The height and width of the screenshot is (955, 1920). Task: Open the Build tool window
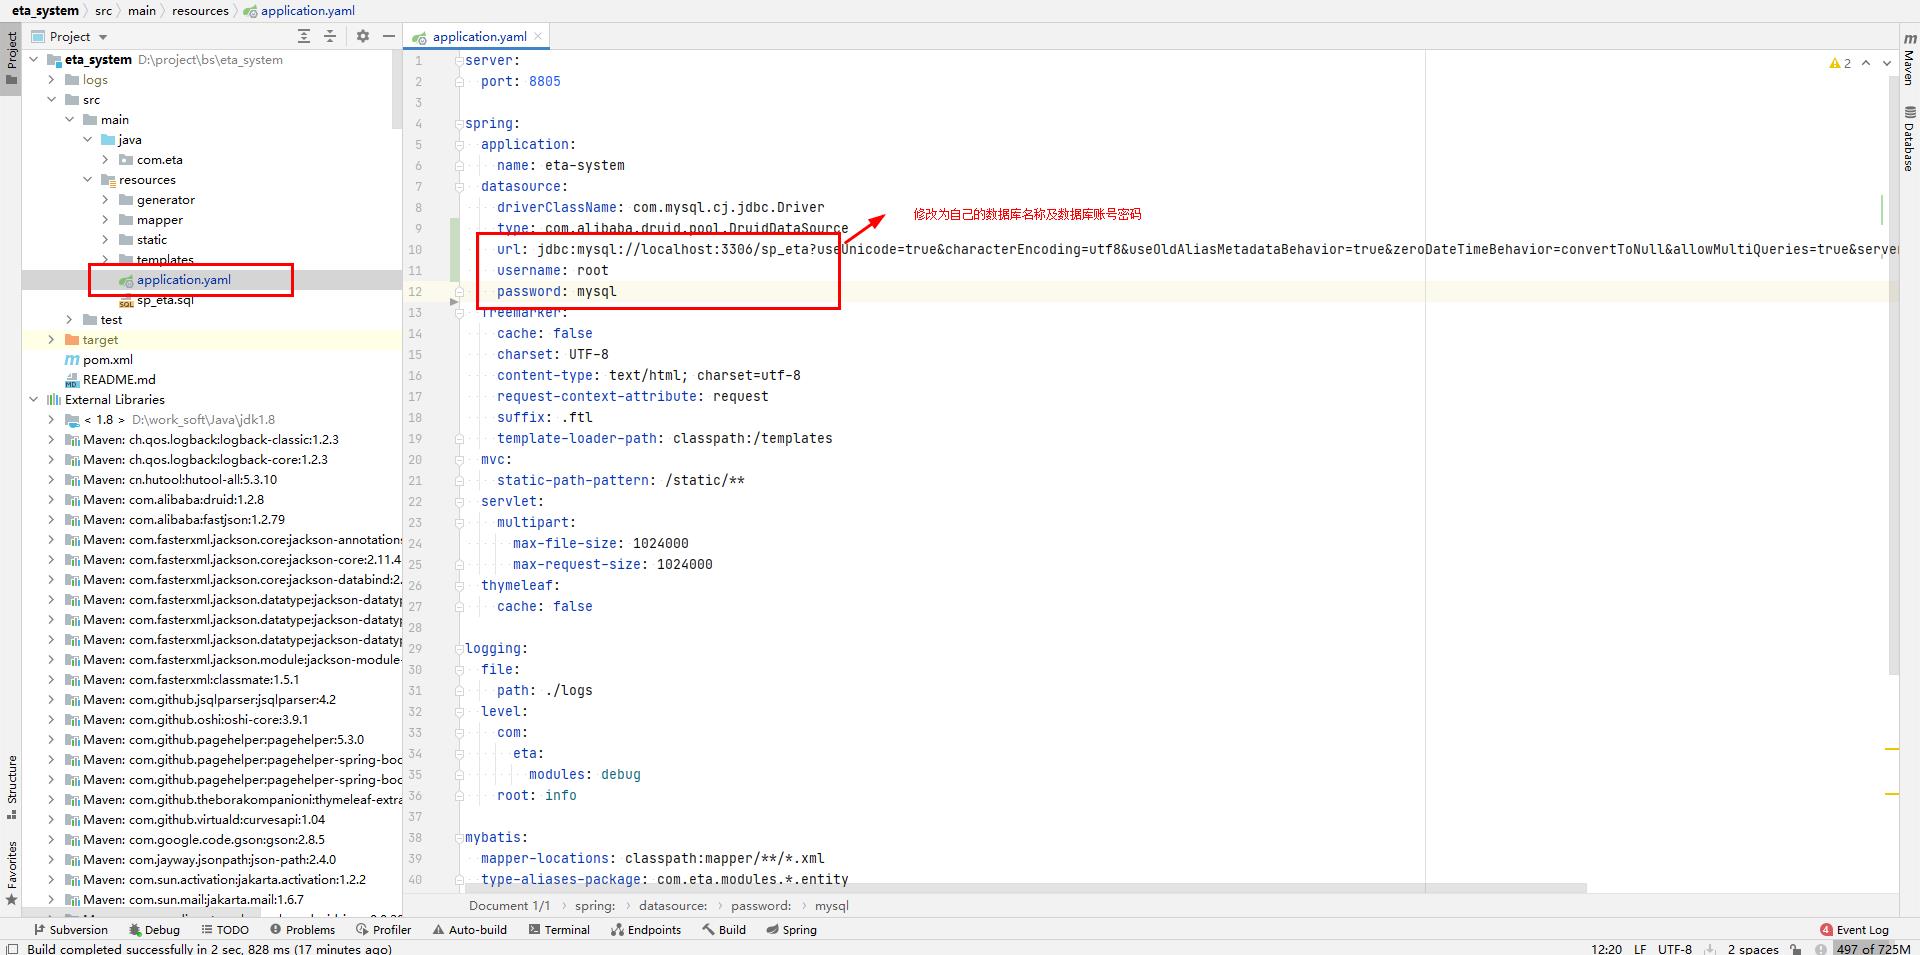point(724,929)
